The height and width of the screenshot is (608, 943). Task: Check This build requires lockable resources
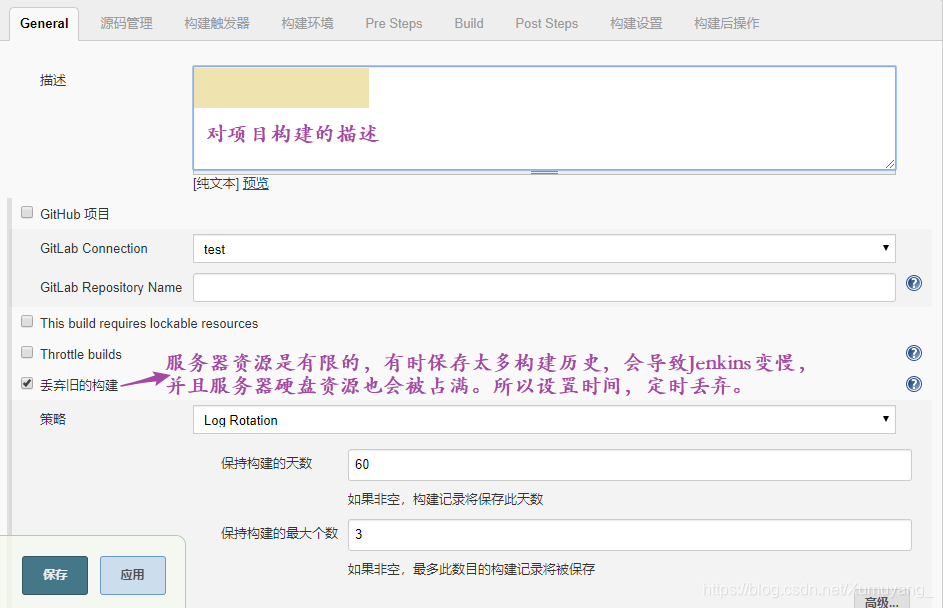tap(27, 321)
